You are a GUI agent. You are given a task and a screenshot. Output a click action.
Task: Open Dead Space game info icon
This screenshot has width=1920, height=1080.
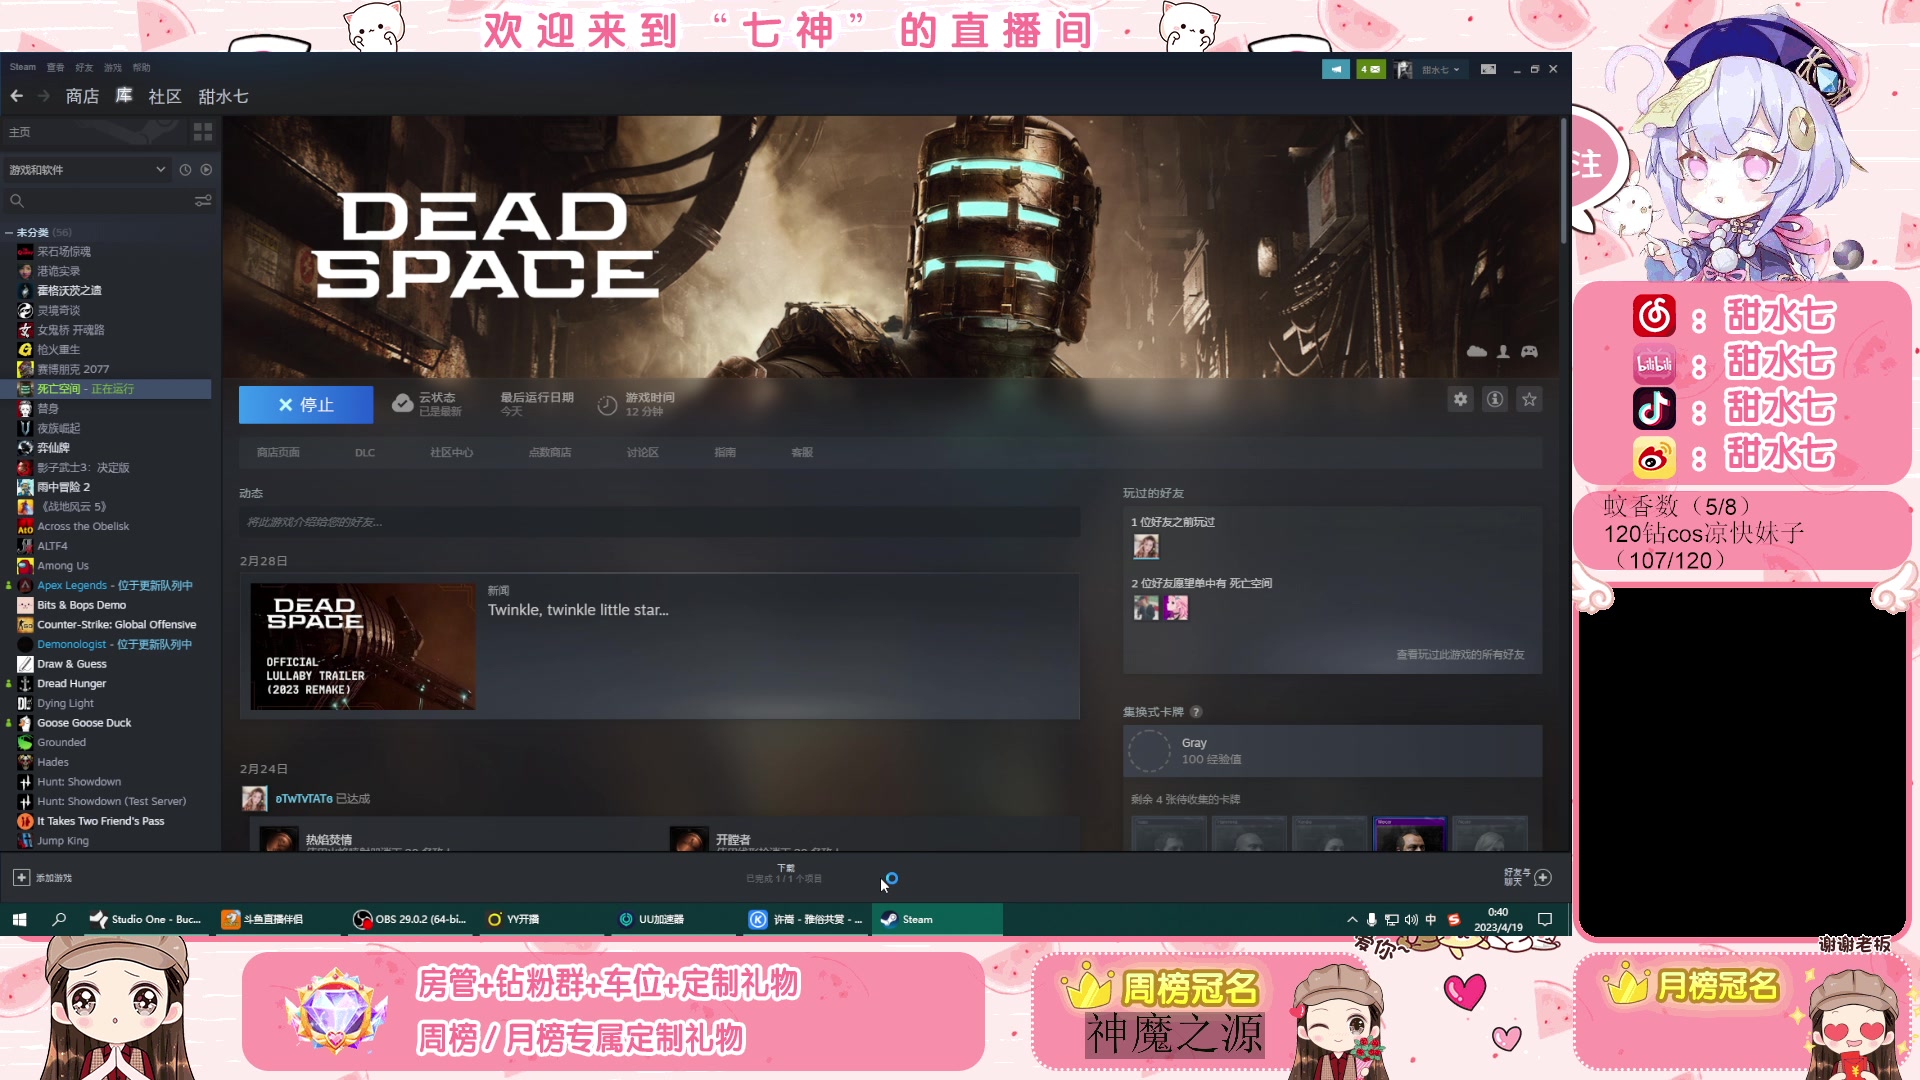(1495, 399)
